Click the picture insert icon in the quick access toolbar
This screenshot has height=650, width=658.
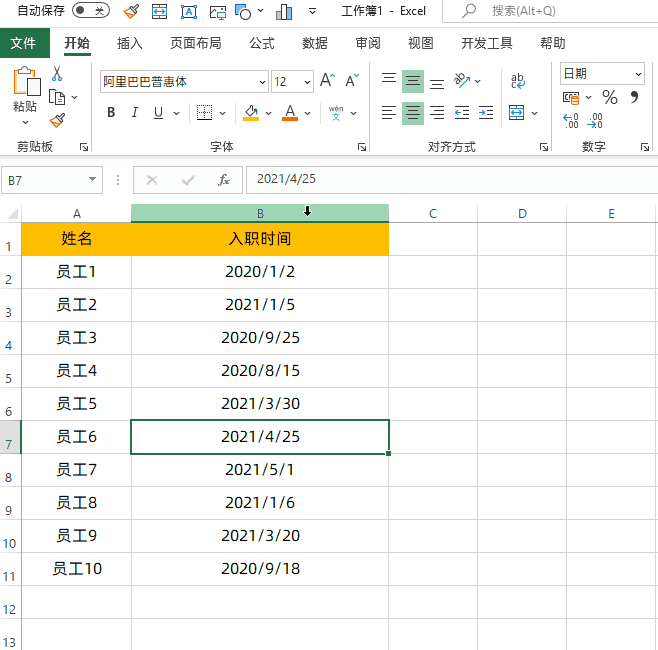(x=218, y=12)
